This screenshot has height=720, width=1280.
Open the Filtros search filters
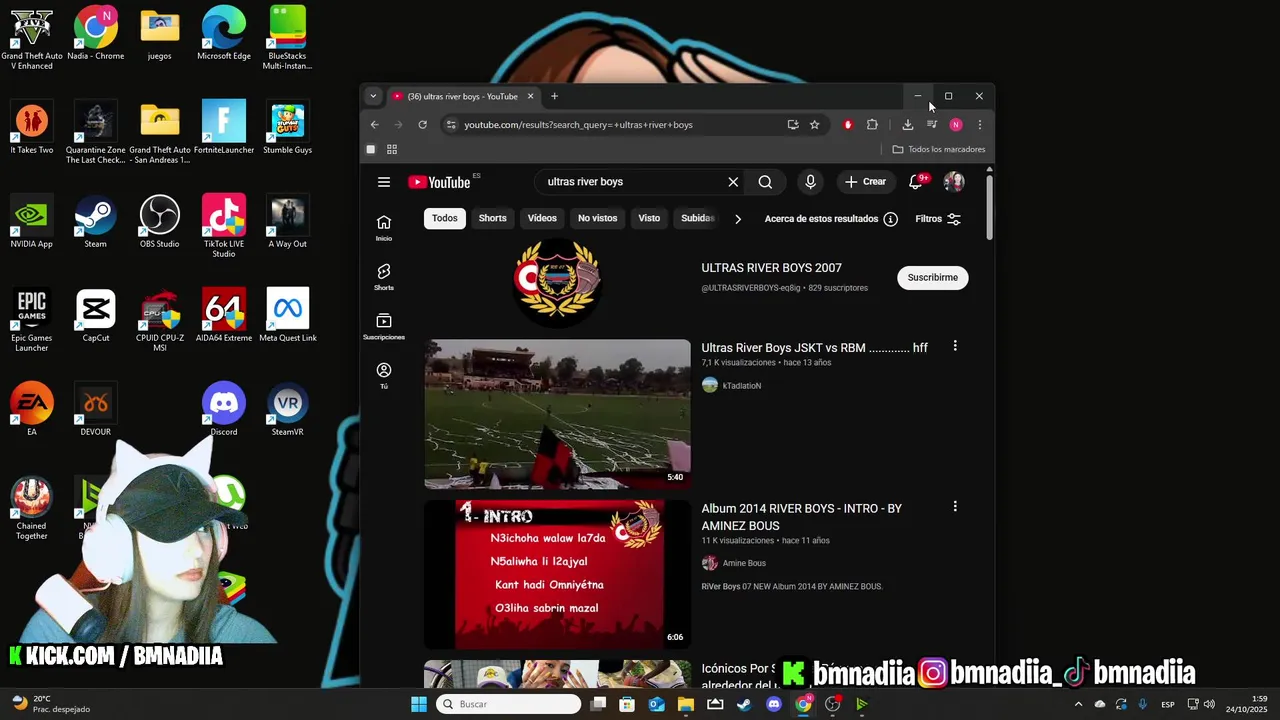pos(938,219)
